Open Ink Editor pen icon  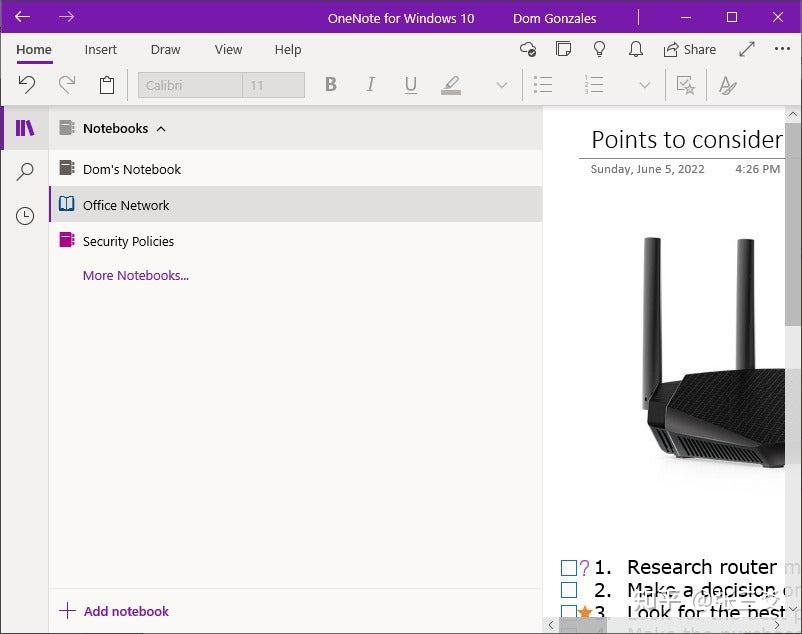pos(728,85)
